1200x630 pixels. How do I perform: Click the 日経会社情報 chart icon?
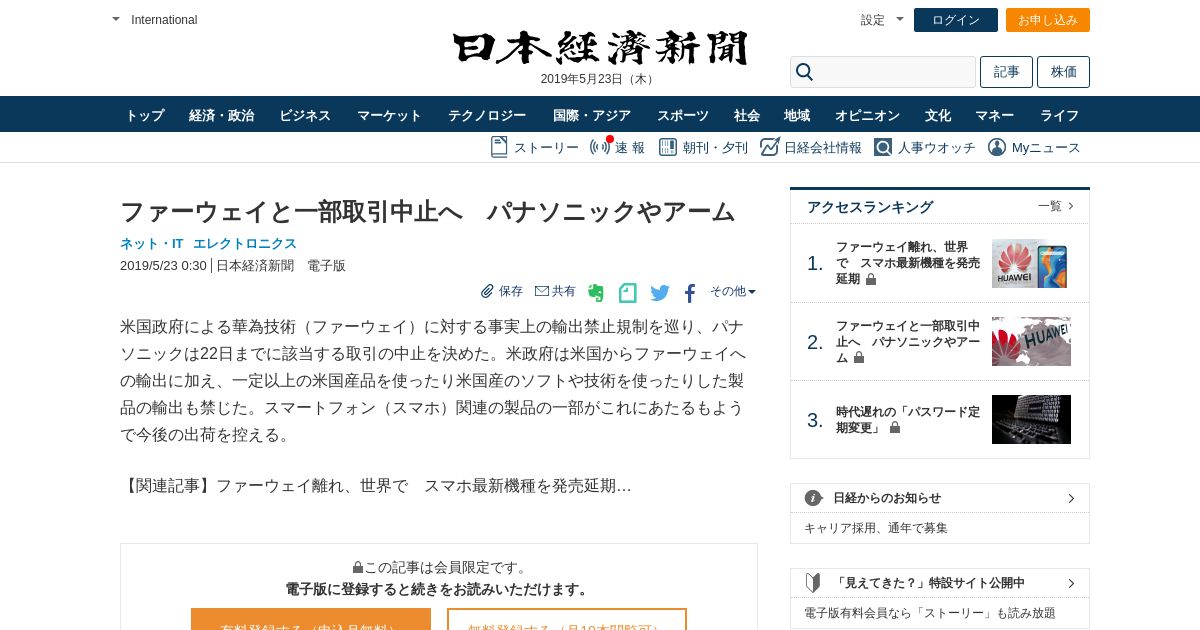click(769, 147)
